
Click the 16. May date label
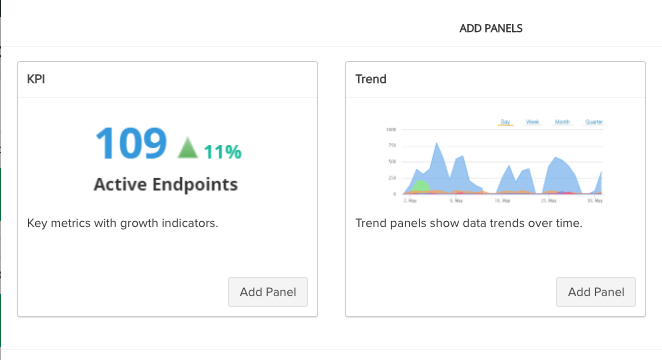click(x=502, y=200)
